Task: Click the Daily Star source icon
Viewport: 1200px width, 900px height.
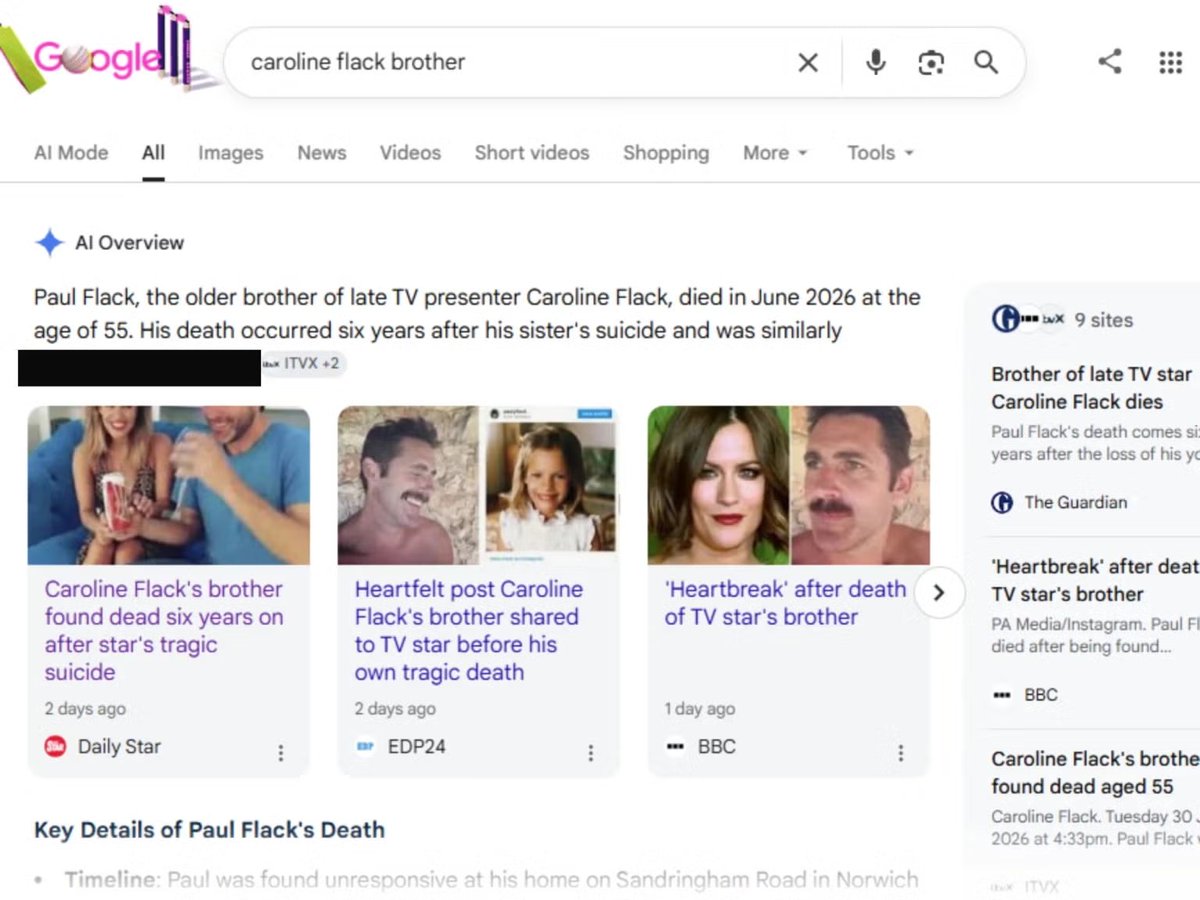Action: [55, 746]
